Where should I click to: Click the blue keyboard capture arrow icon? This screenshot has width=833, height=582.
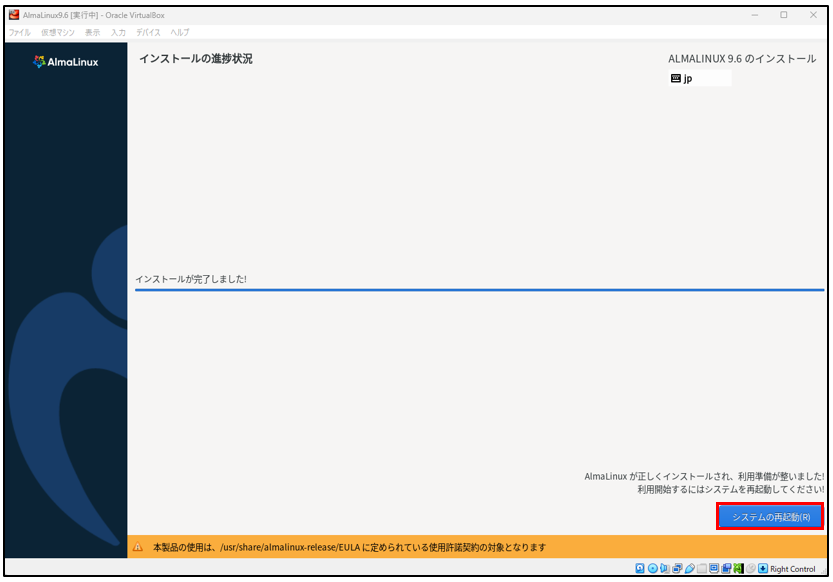[x=763, y=569]
